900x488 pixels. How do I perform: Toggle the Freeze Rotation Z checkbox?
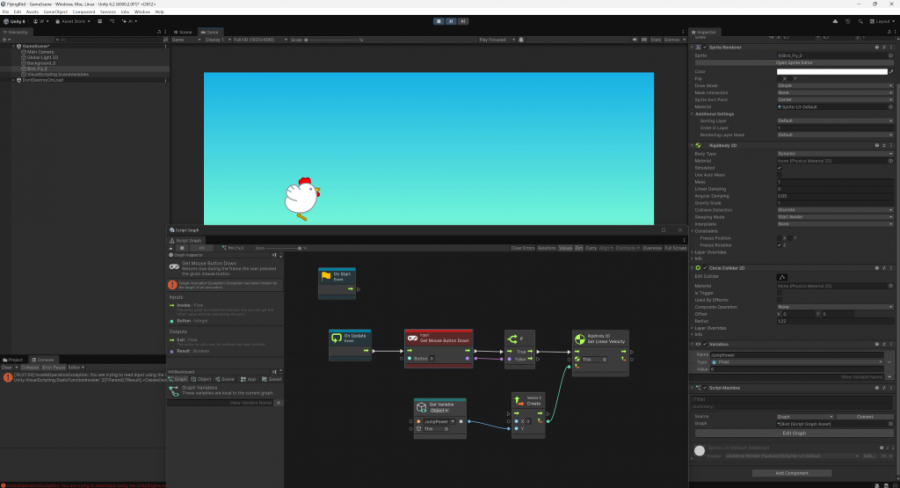781,244
